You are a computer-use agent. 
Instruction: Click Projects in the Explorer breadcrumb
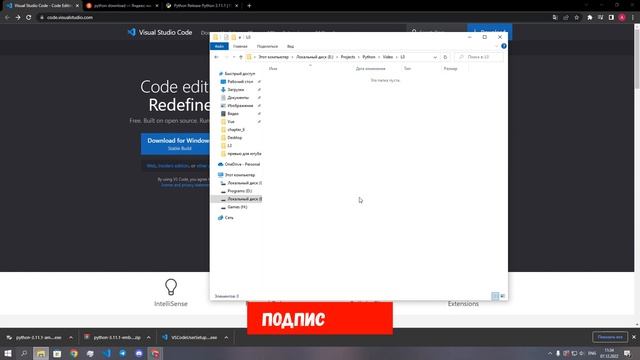[x=348, y=57]
